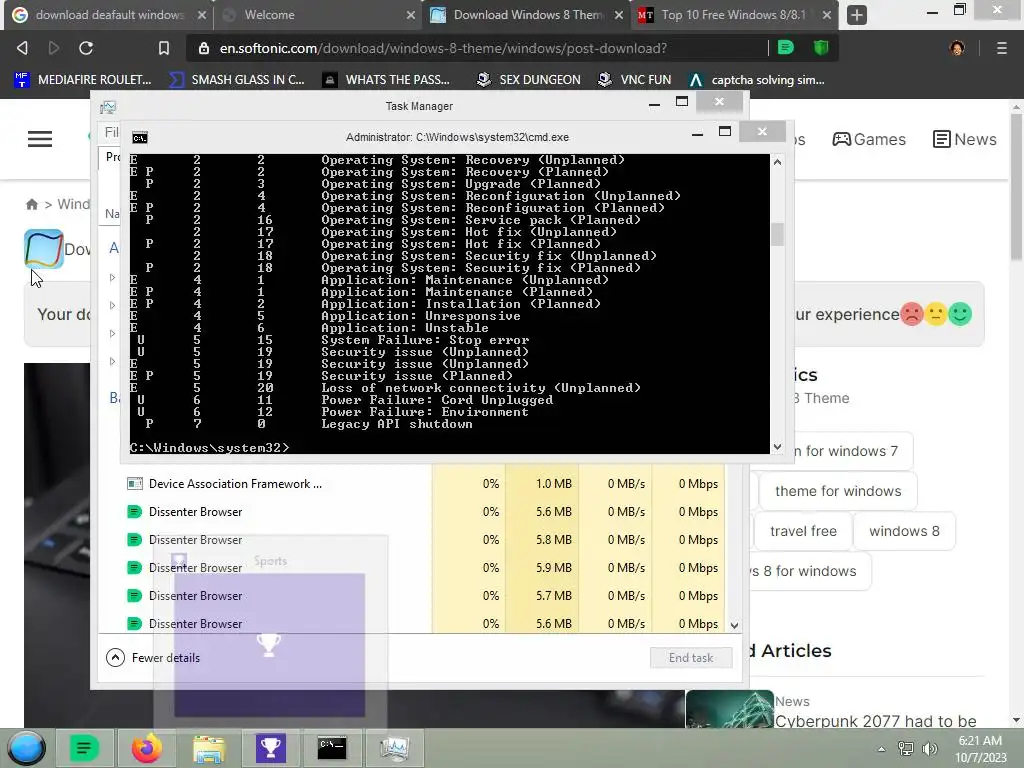Open MEDIAFIRE ROULET... bookmark

point(83,80)
